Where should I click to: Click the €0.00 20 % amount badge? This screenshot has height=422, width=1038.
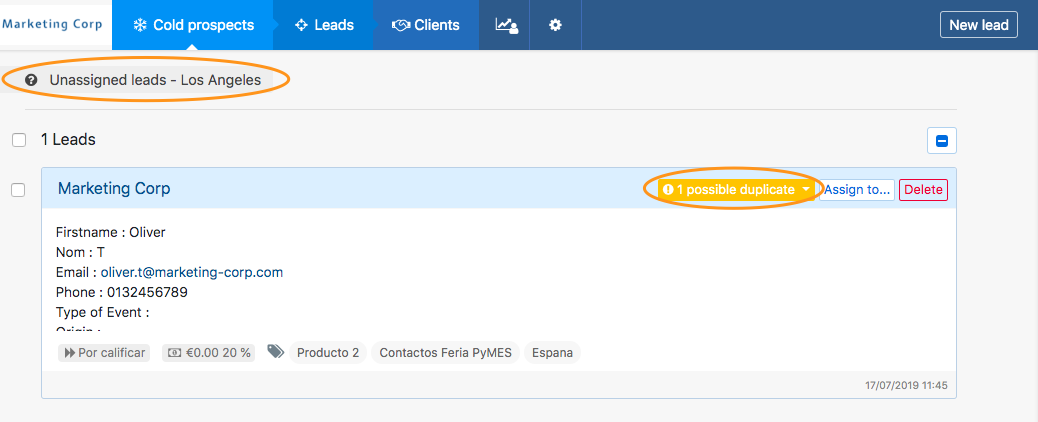pyautogui.click(x=209, y=352)
